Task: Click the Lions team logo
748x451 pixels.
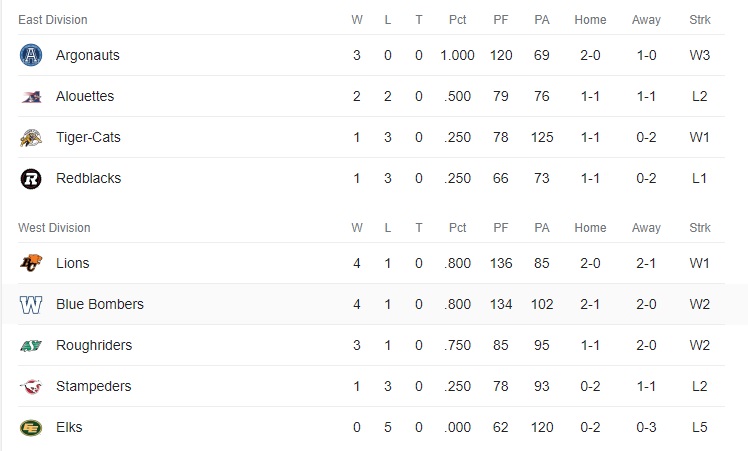Action: point(31,264)
